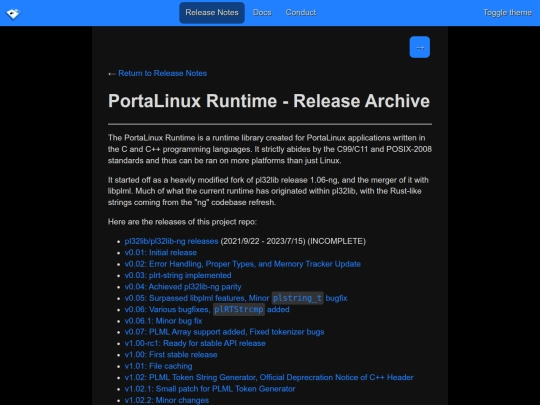This screenshot has height=405, width=540.
Task: Open v1.01: File caching
Action: click(158, 366)
